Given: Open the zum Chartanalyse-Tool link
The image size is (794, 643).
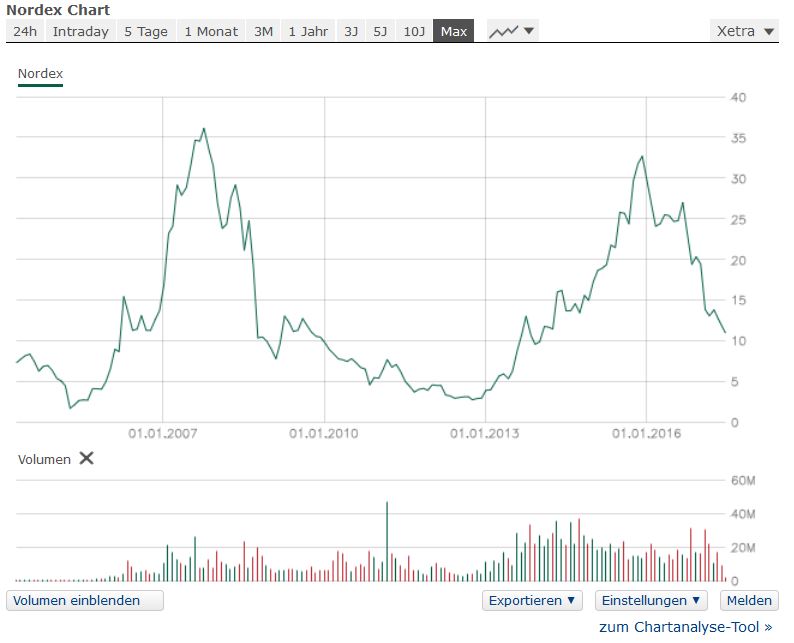Looking at the screenshot, I should (x=686, y=627).
